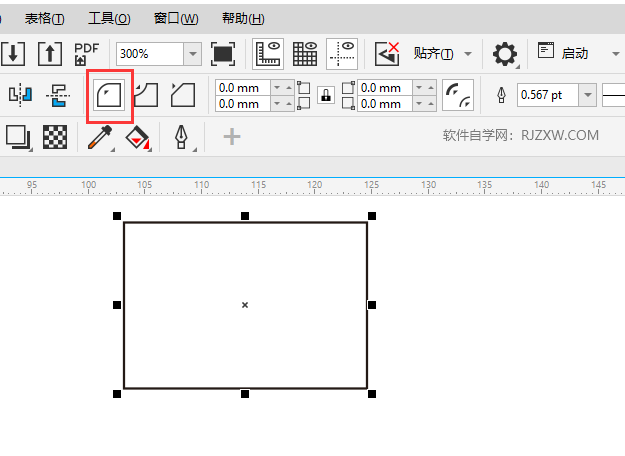Open the 贴齐(T) snap-to dropdown
Screen dimensions: 625x456
tap(442, 53)
